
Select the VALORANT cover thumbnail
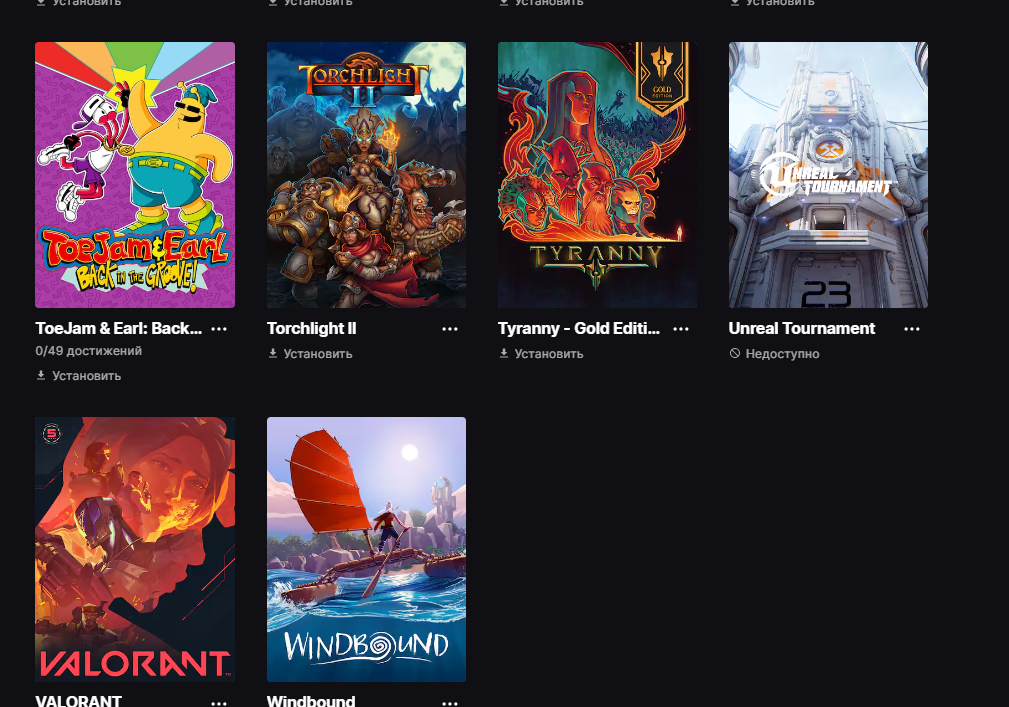point(135,549)
